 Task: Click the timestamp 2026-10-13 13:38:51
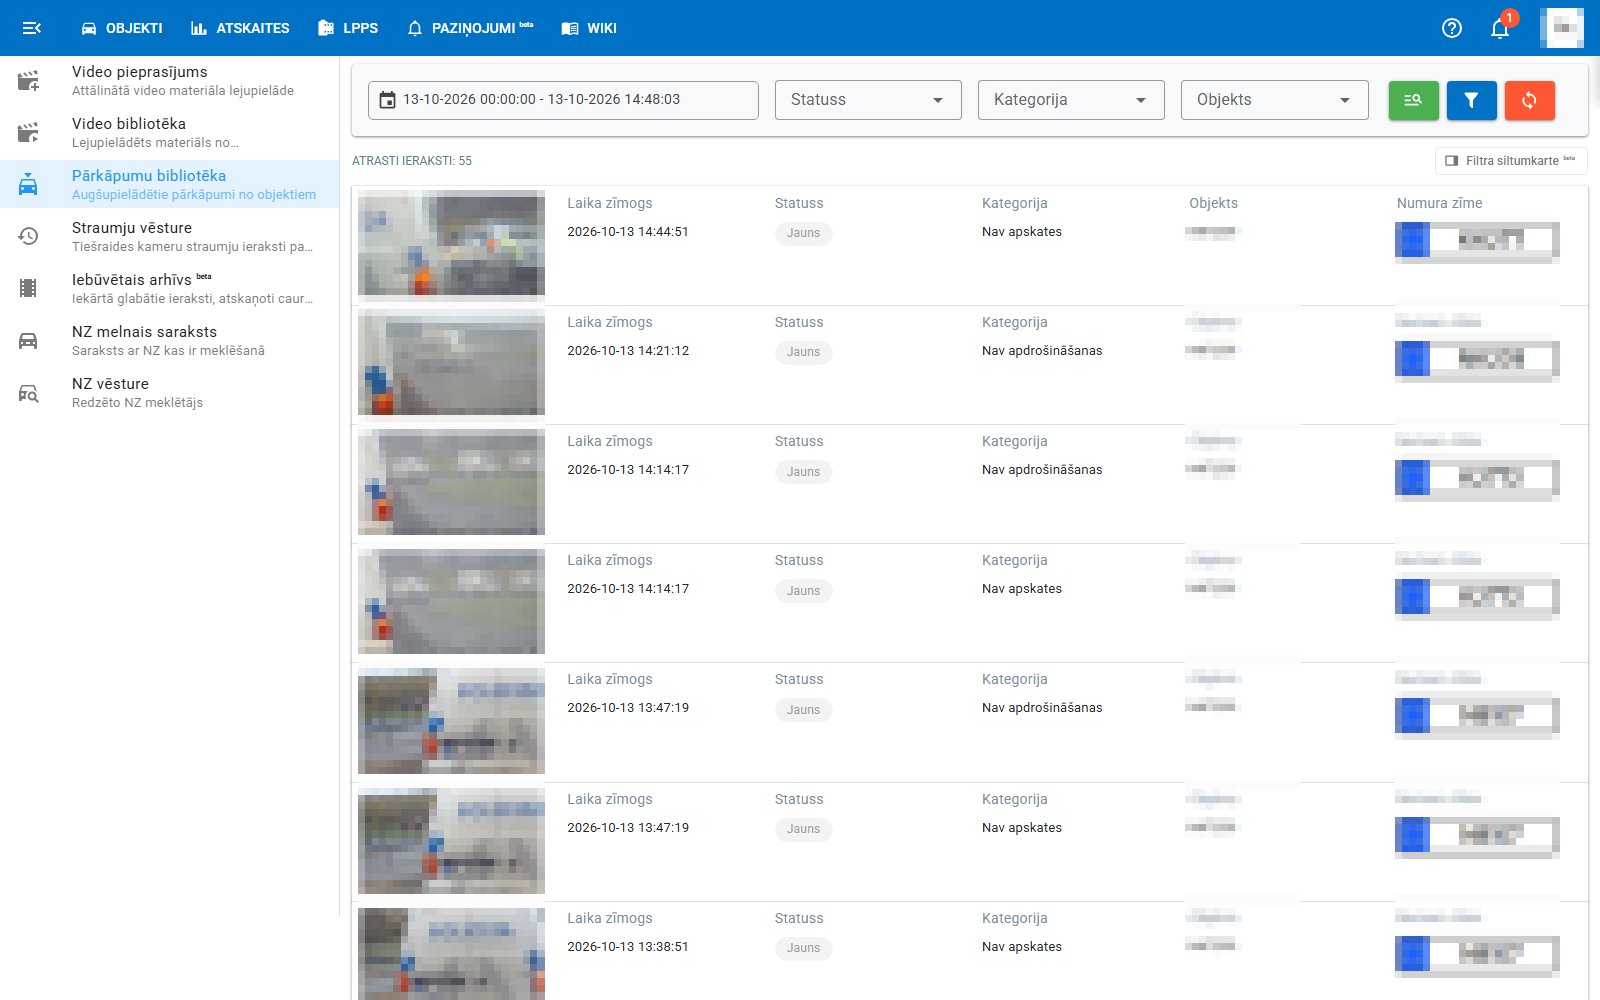click(628, 947)
